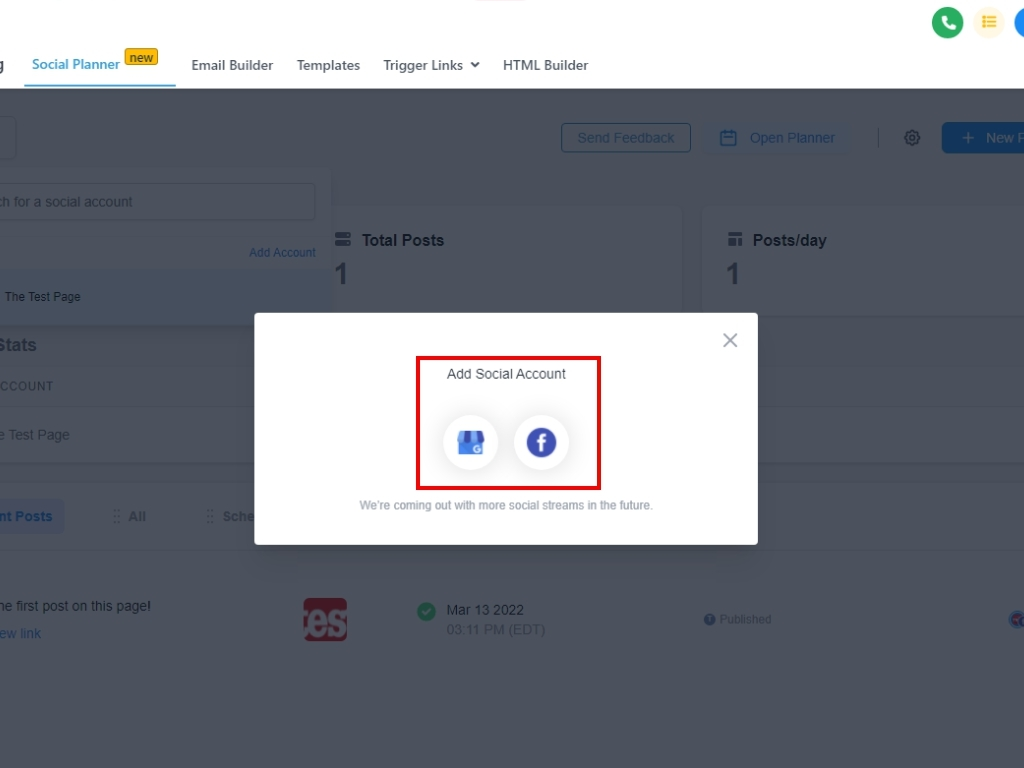Image resolution: width=1024 pixels, height=768 pixels.
Task: Click the Total Posts label
Action: [x=403, y=240]
